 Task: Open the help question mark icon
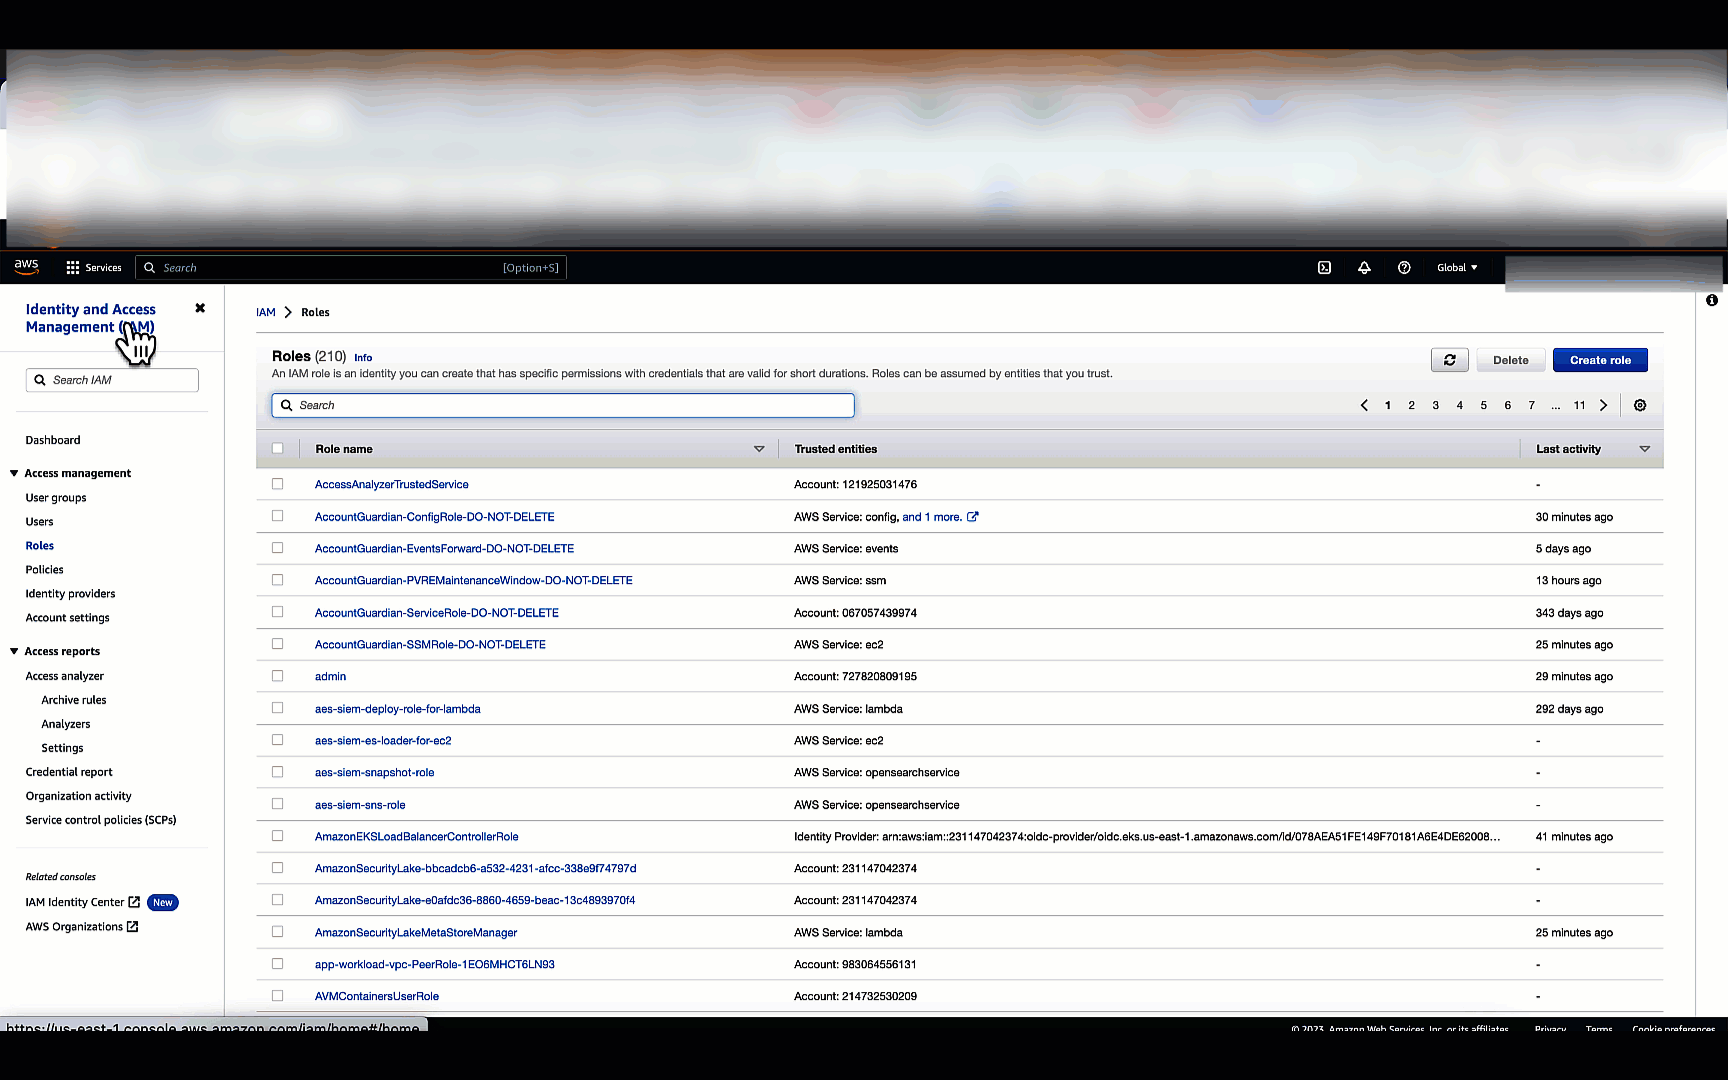pos(1404,268)
